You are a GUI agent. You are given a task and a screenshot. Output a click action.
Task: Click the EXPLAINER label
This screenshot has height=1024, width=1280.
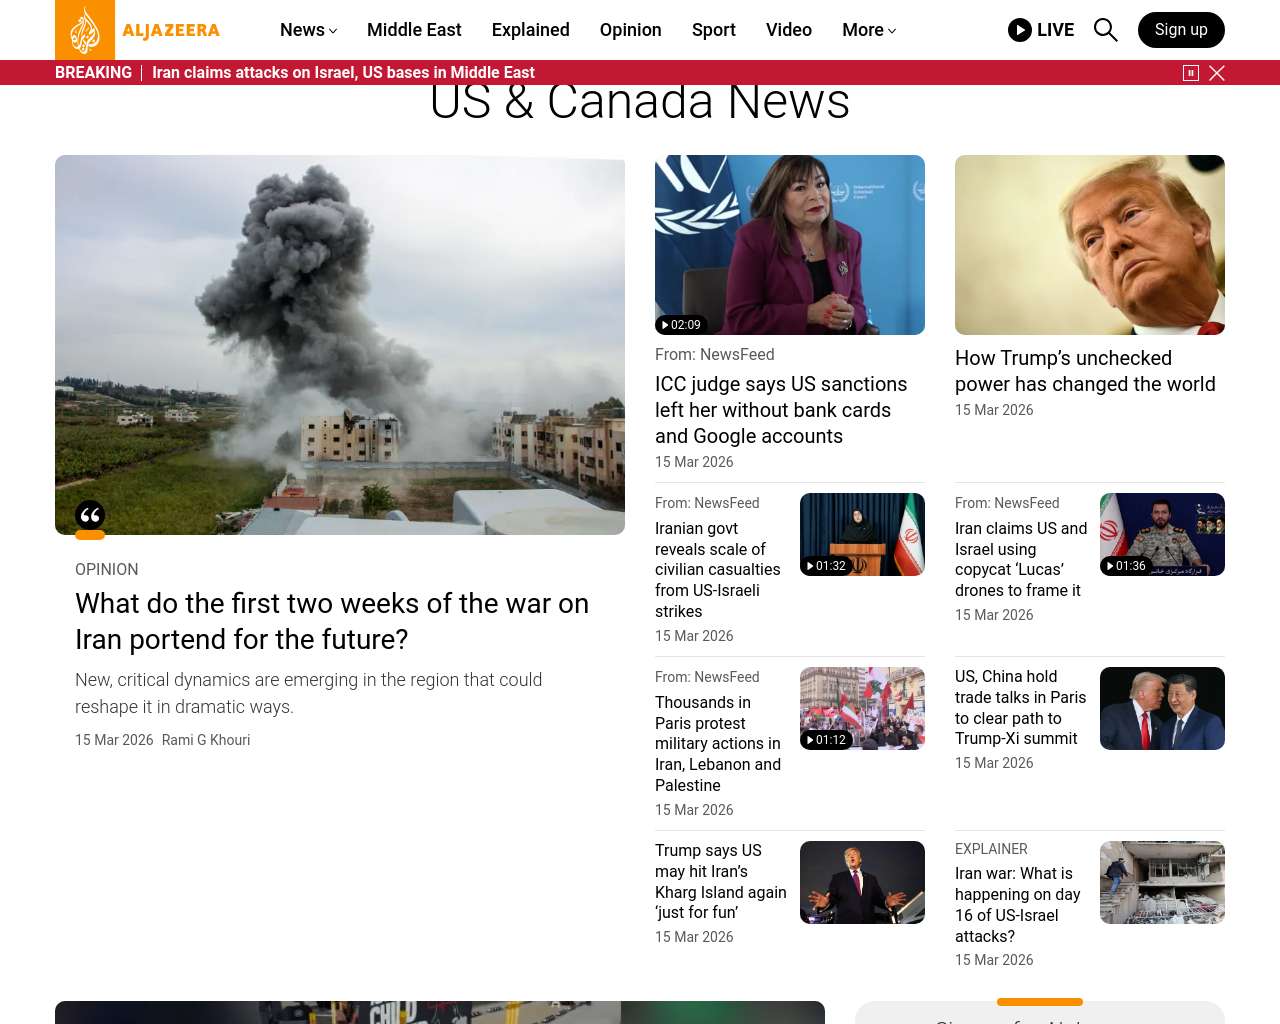click(991, 849)
